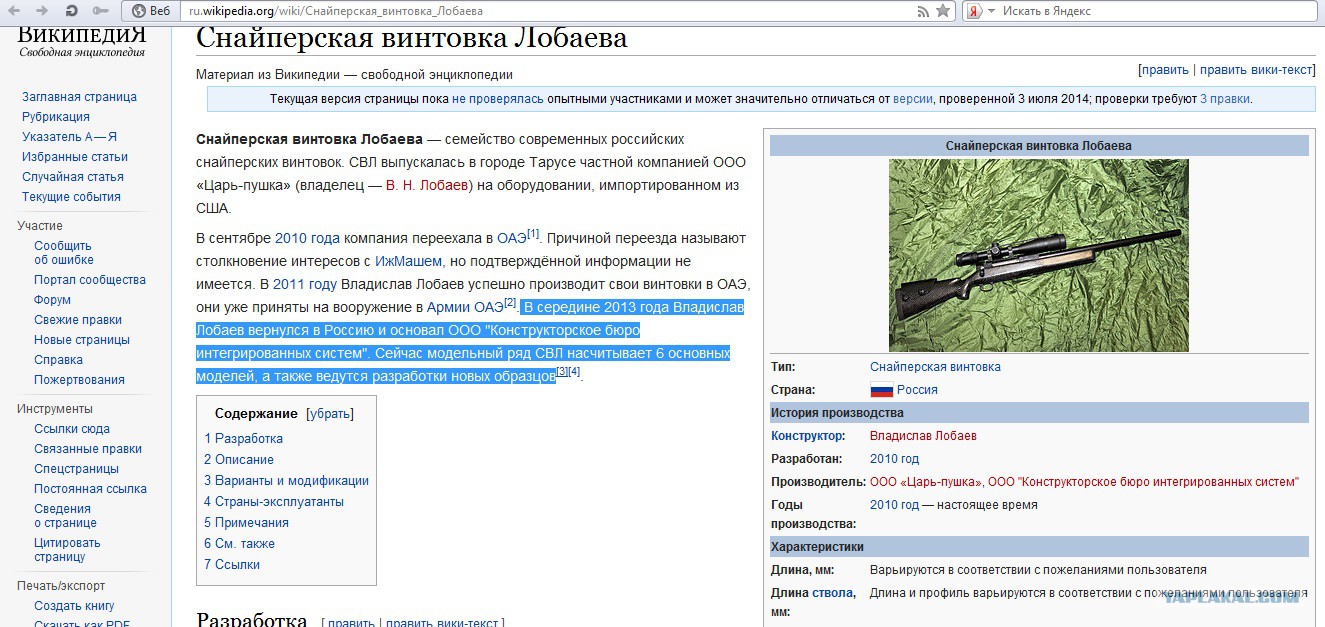
Task: Open search engine dropdown arrow
Action: coord(991,11)
